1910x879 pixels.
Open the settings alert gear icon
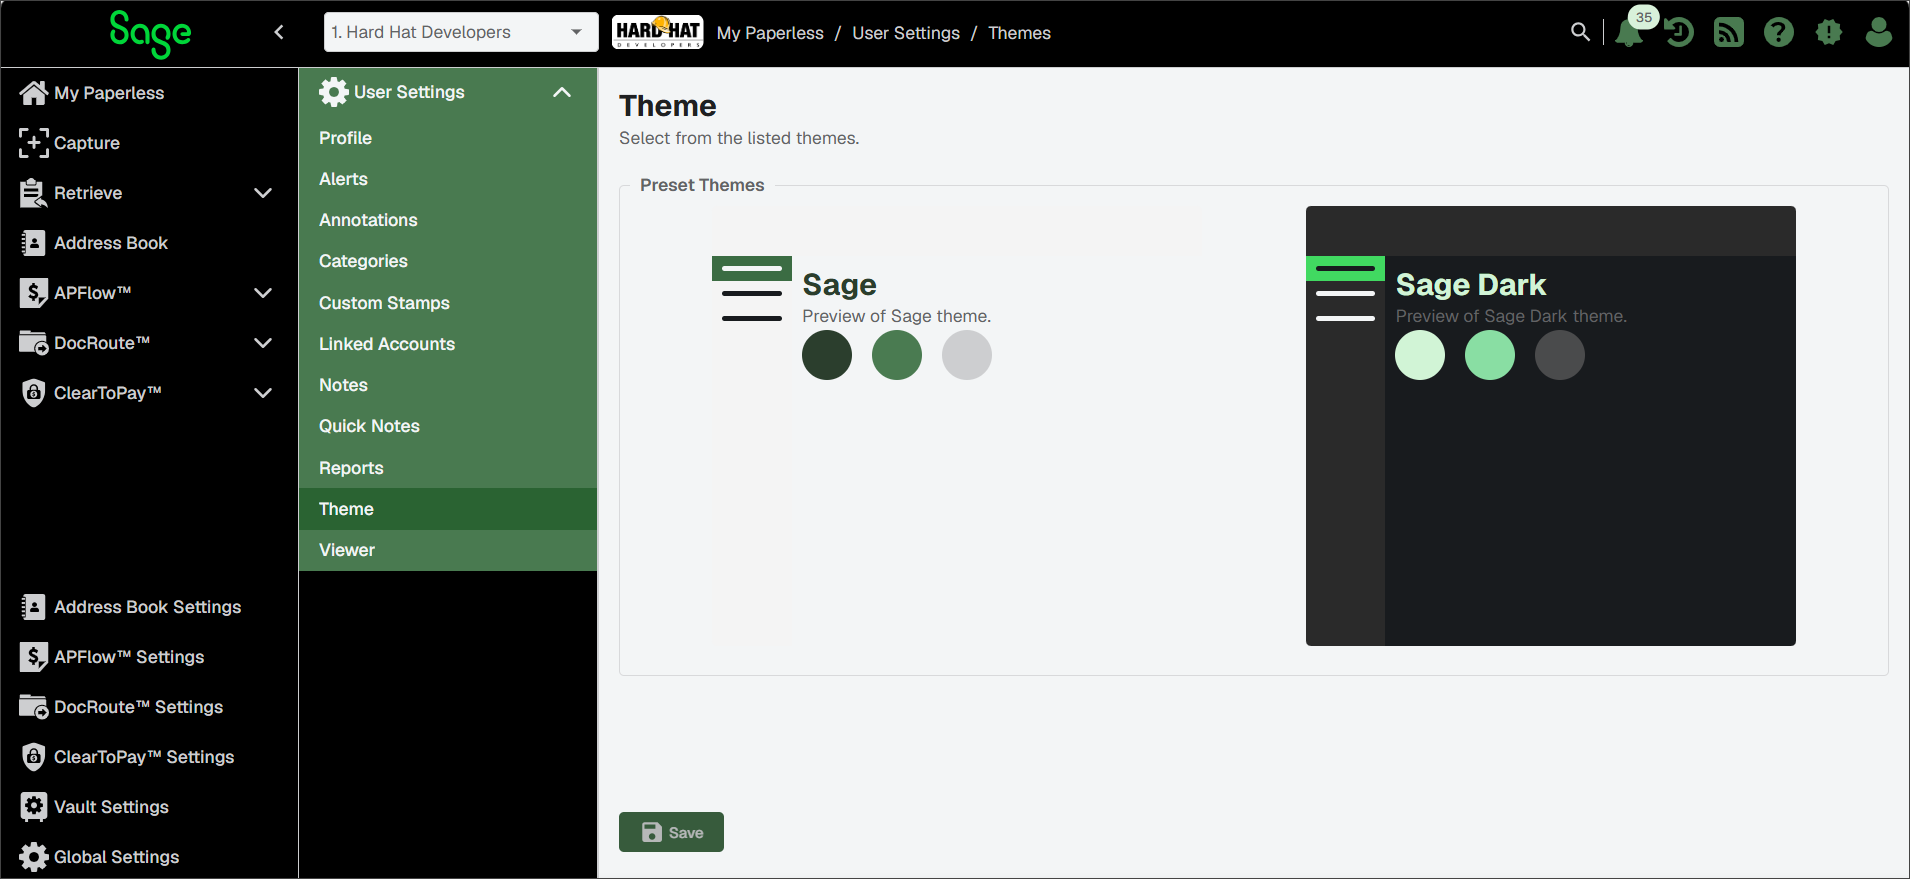[x=1829, y=33]
